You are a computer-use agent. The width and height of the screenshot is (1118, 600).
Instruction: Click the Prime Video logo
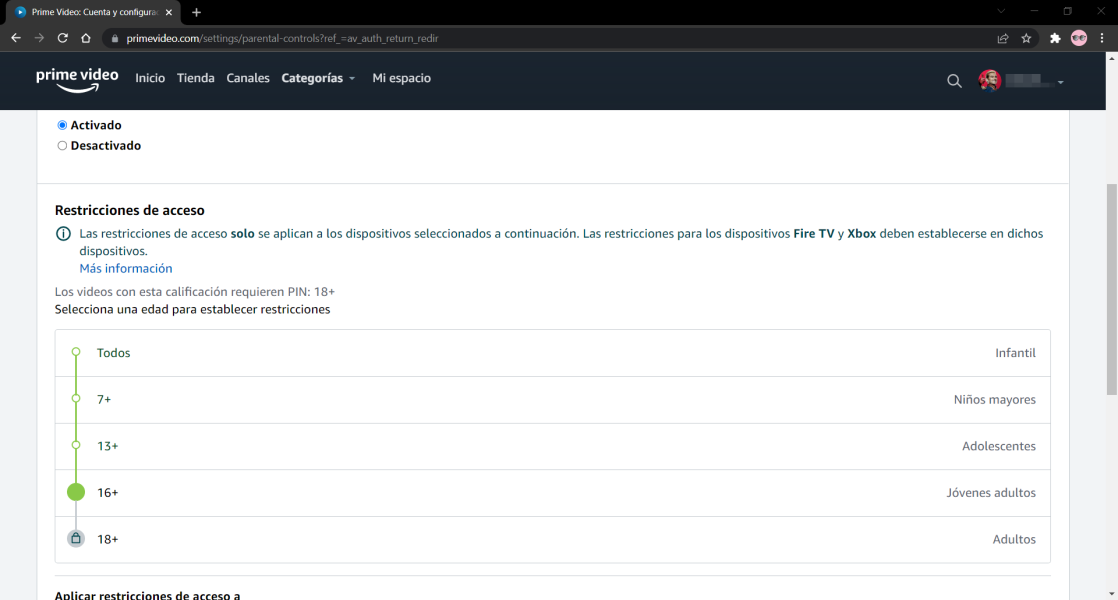77,79
